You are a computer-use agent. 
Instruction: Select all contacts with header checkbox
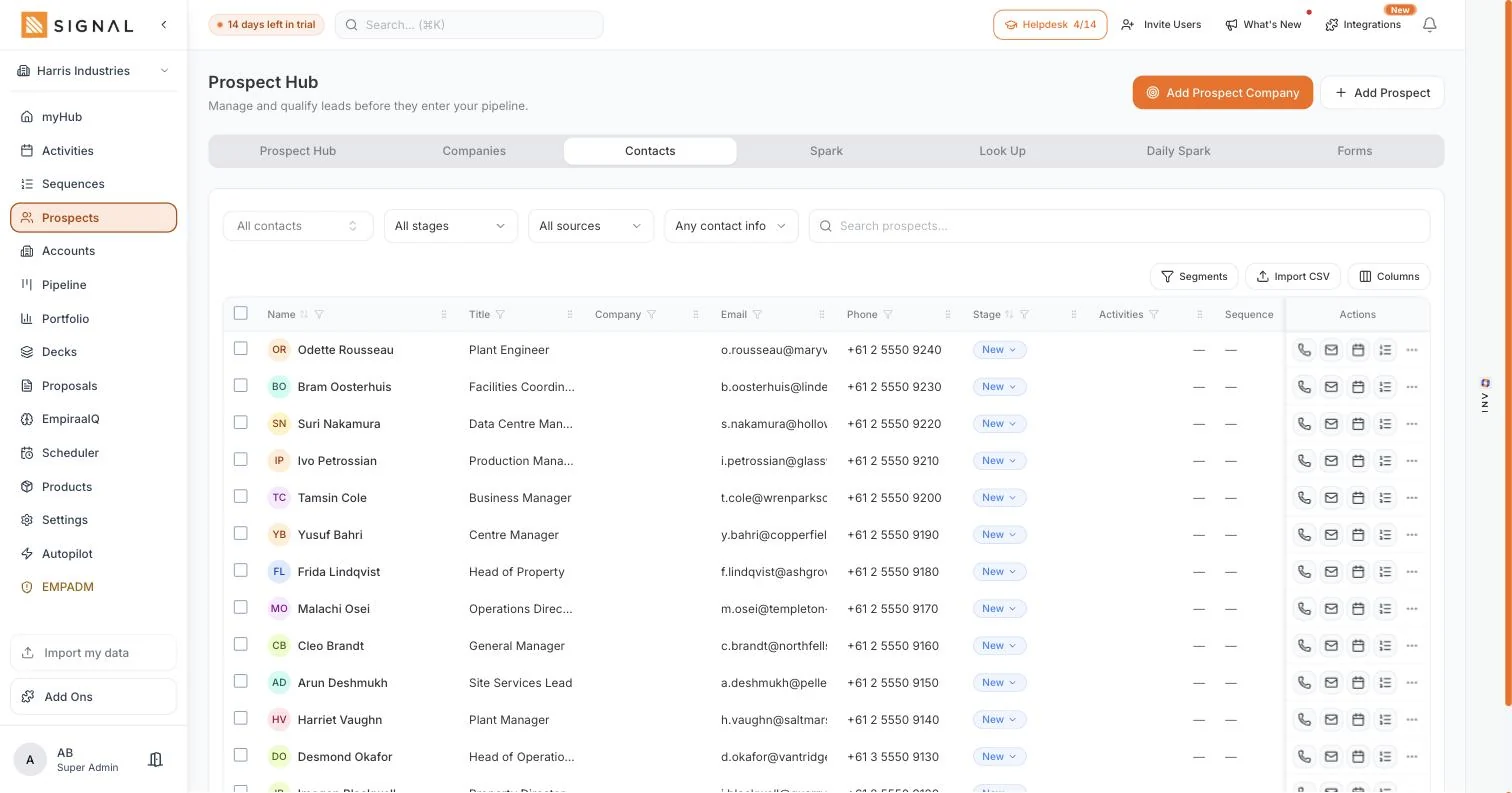point(240,313)
